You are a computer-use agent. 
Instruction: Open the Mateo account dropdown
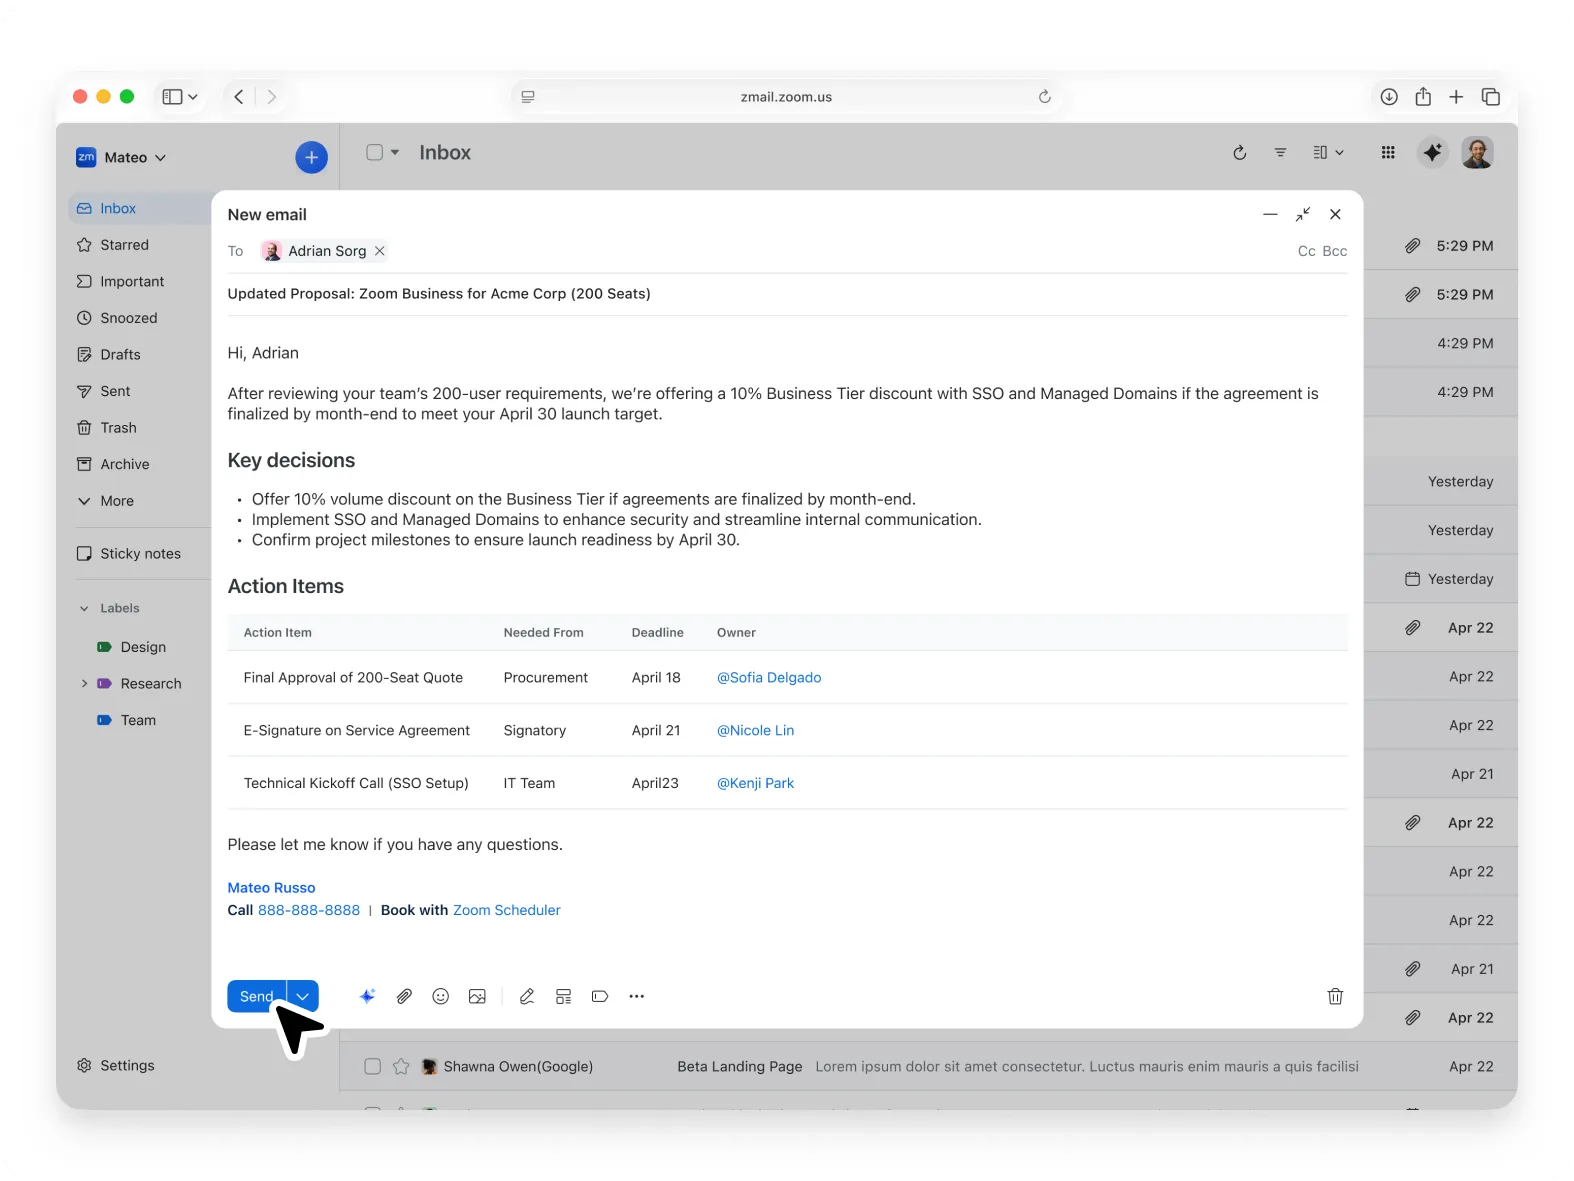pyautogui.click(x=135, y=157)
